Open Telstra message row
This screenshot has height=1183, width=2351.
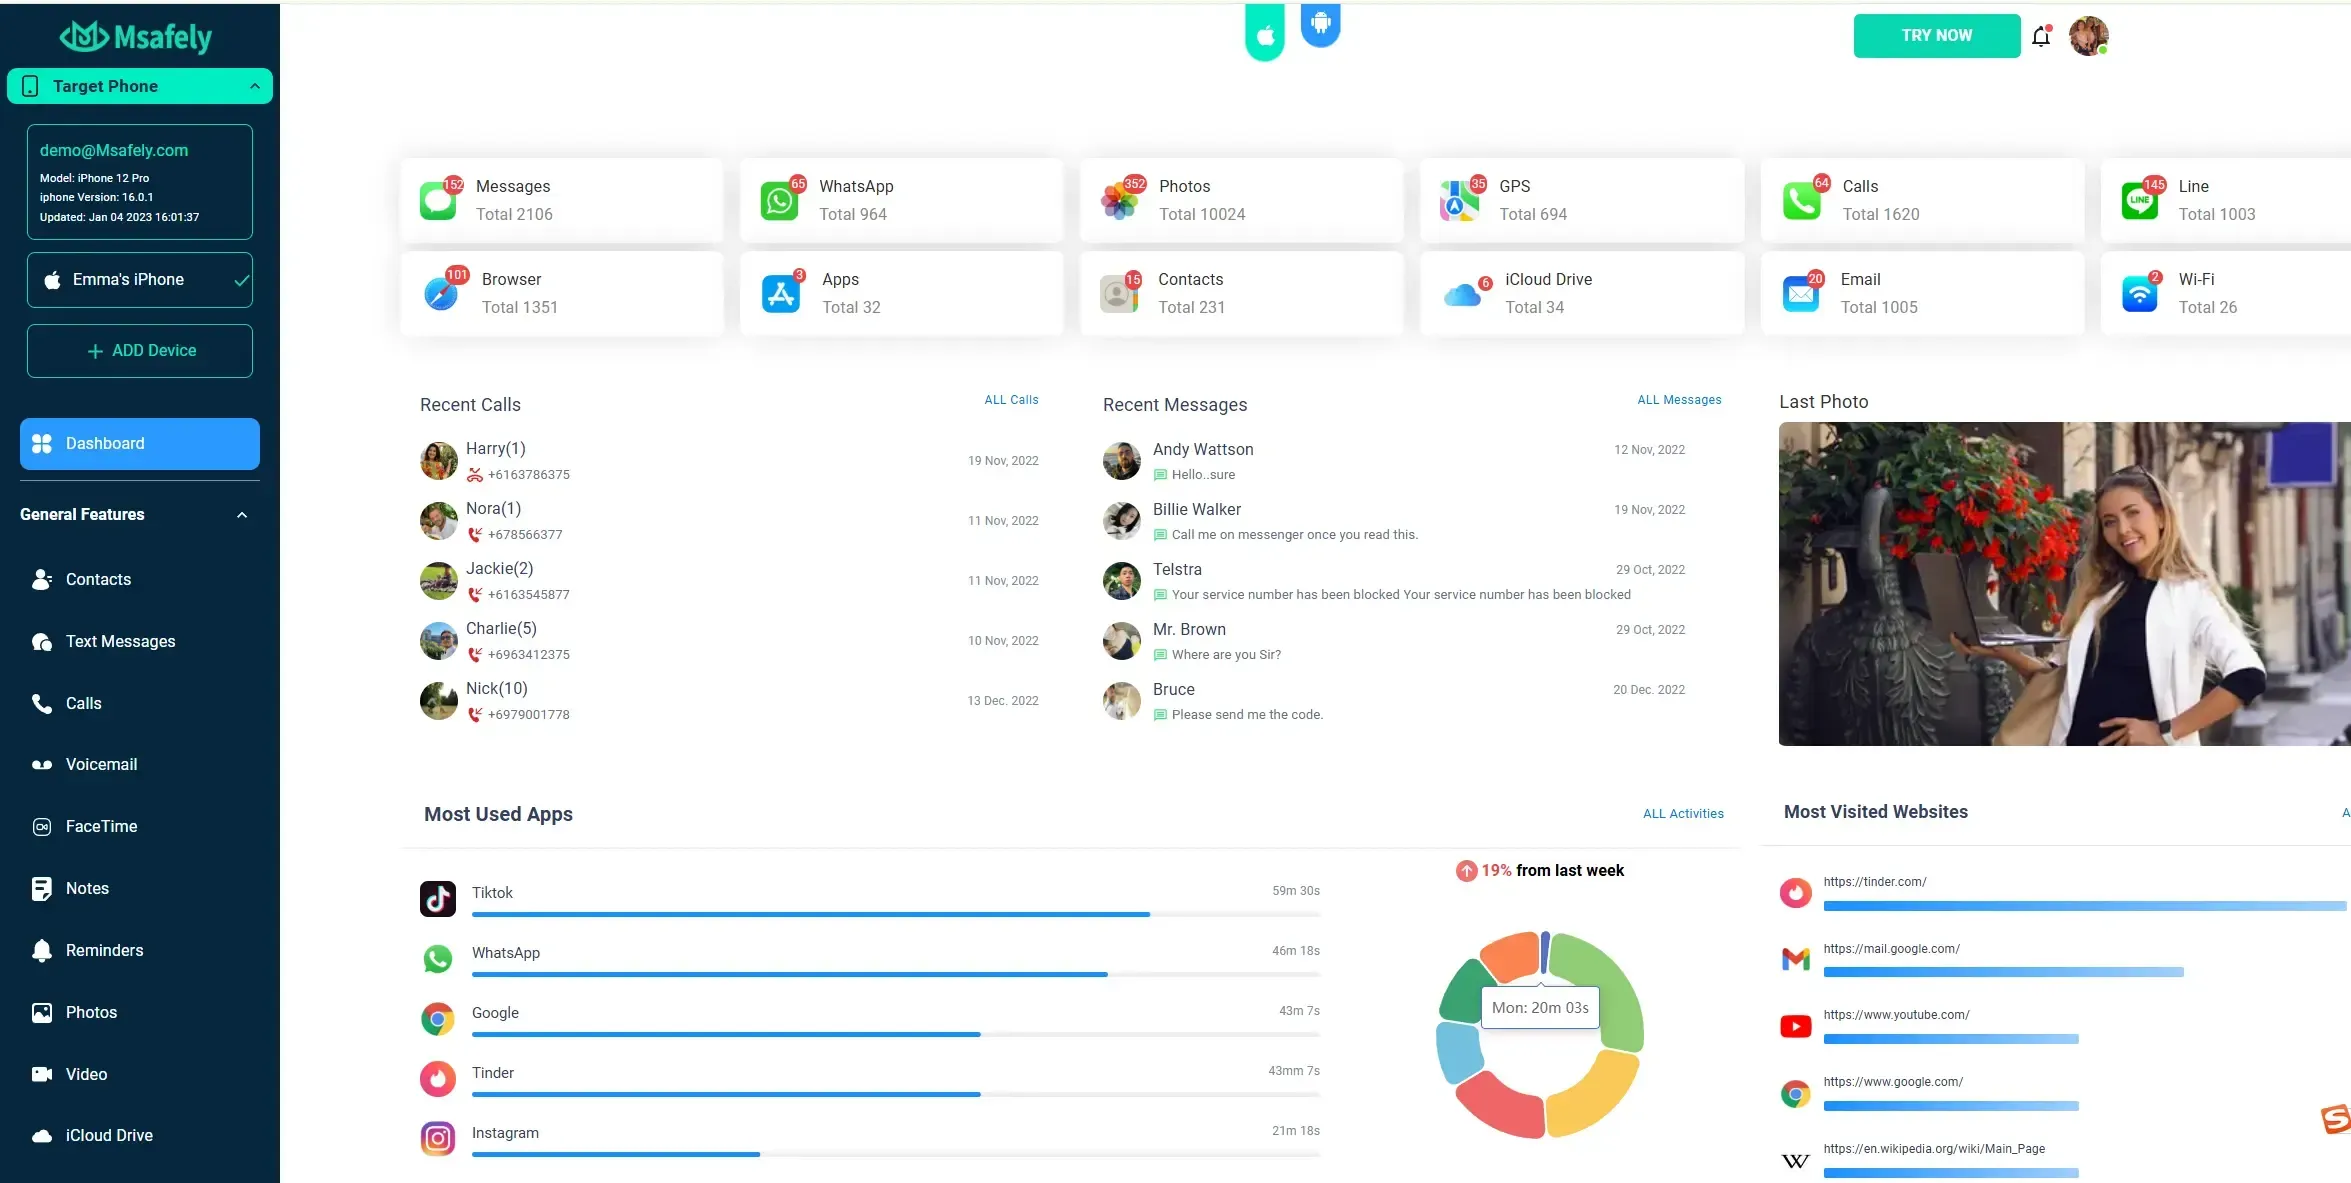click(x=1394, y=581)
